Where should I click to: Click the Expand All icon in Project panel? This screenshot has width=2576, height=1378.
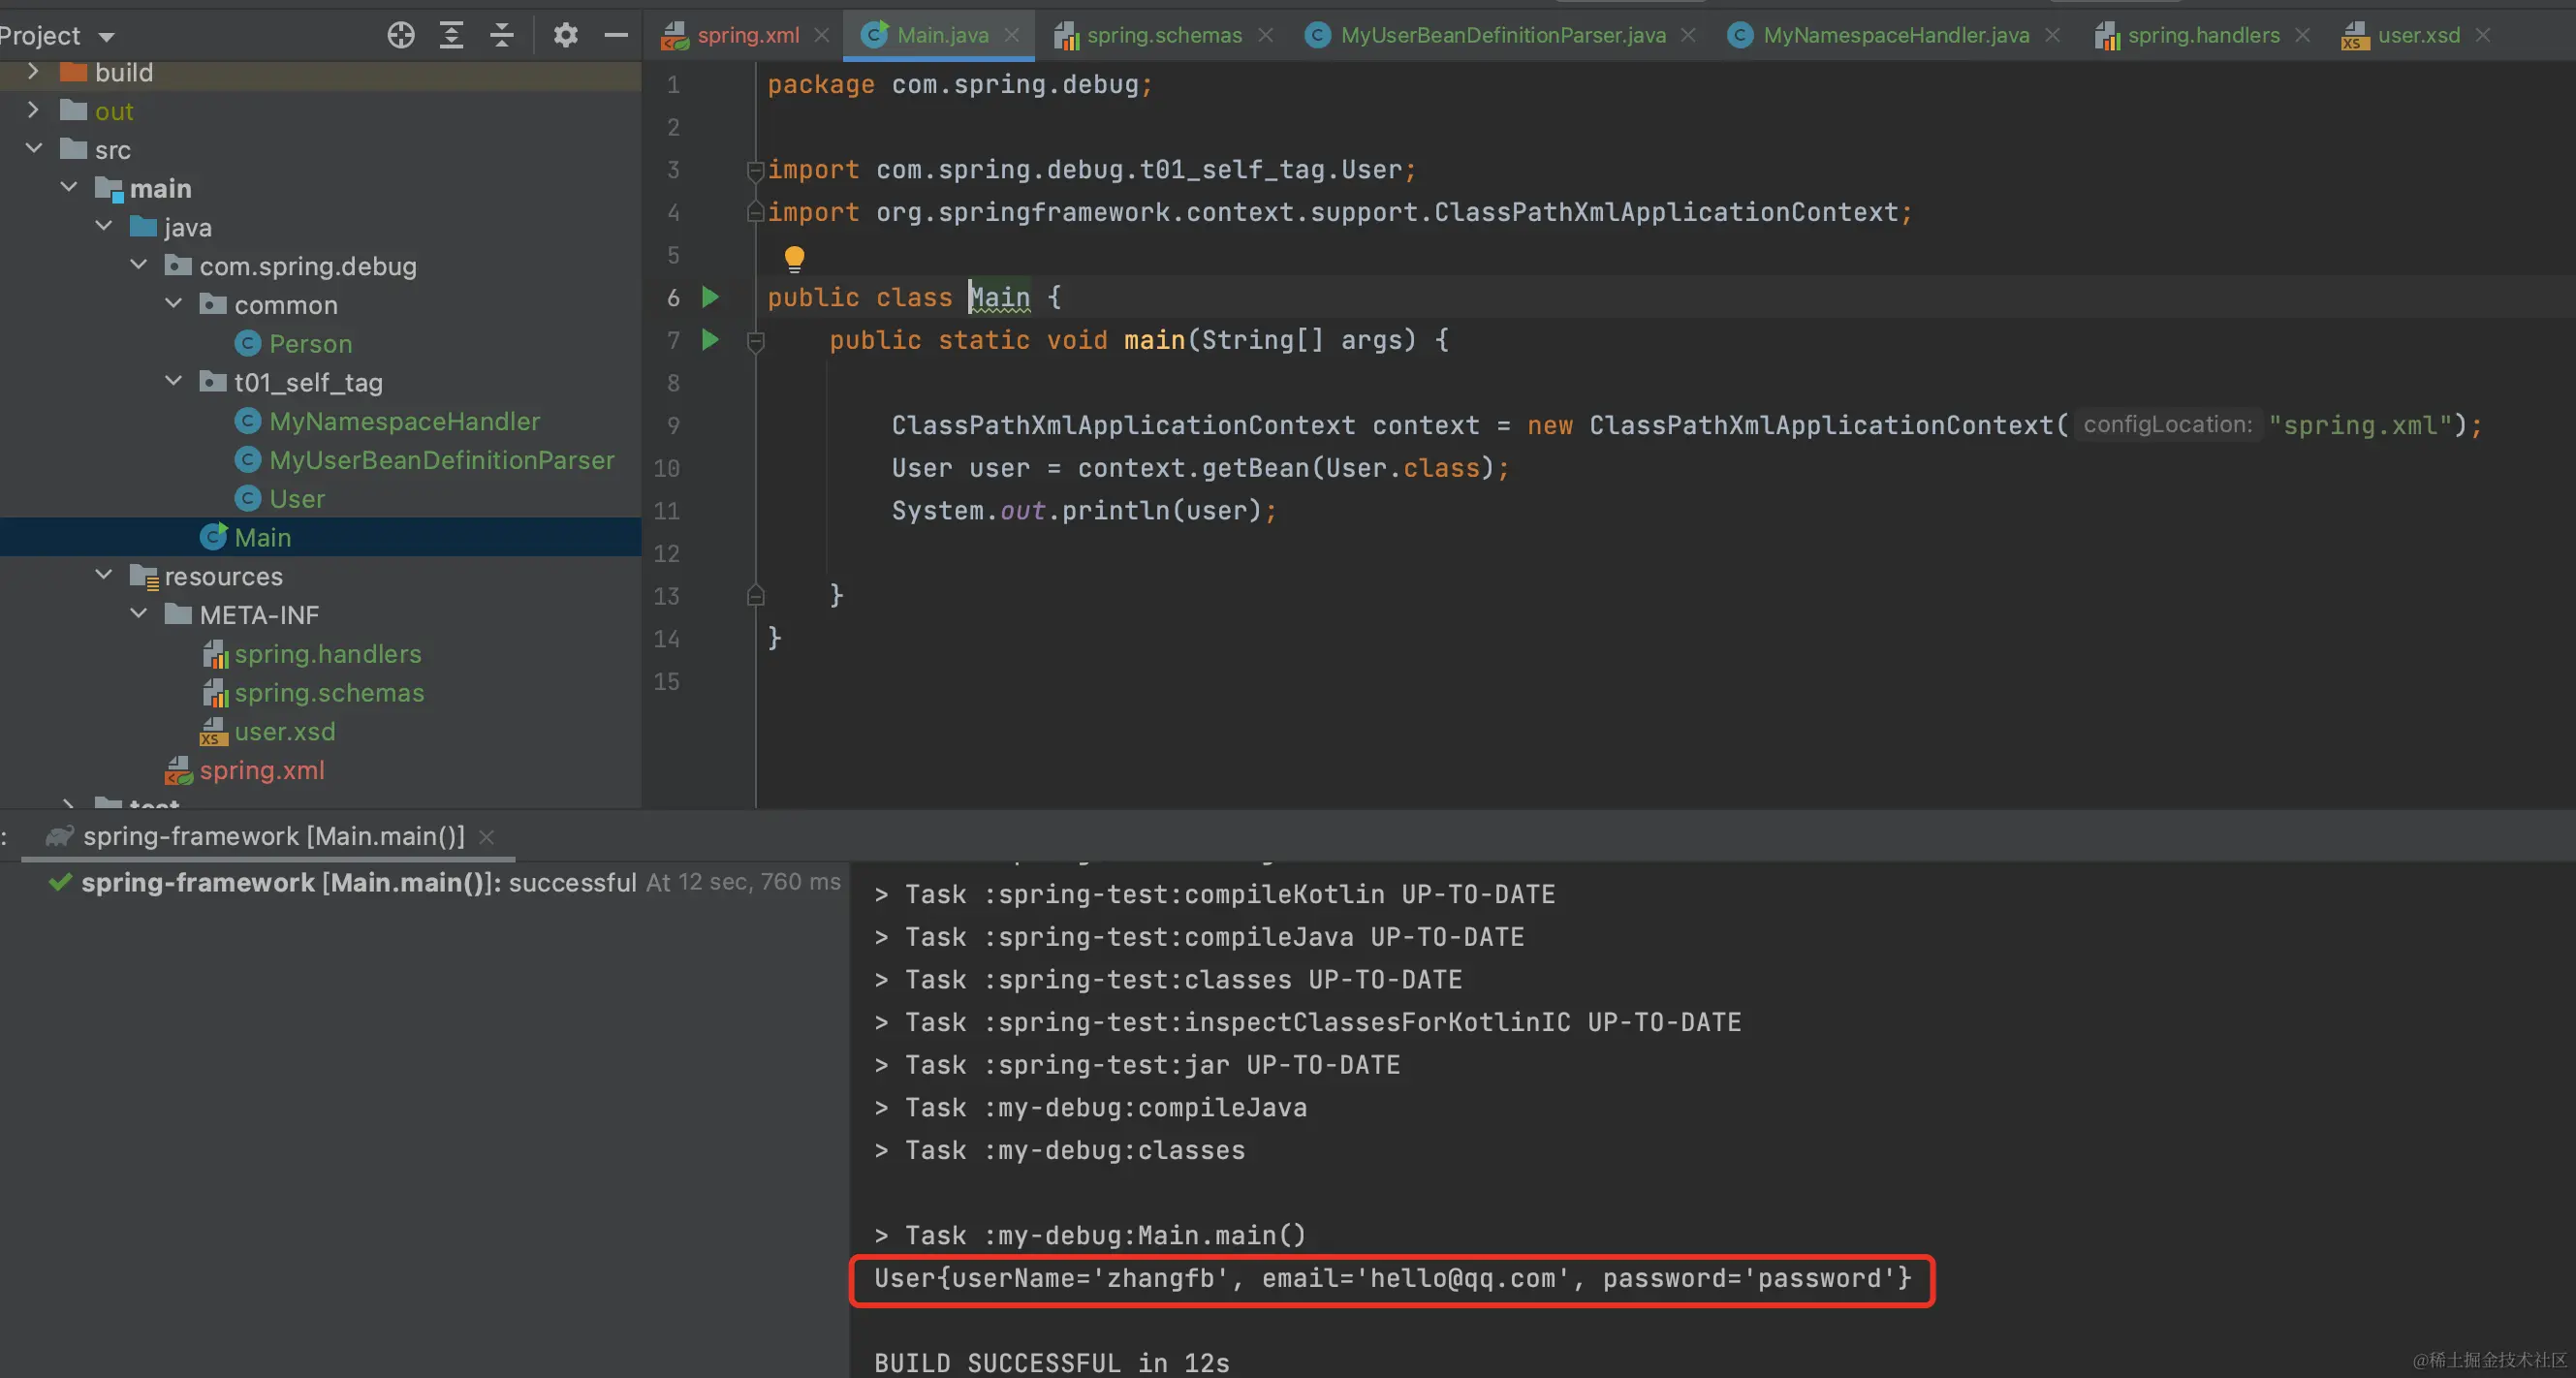451,35
